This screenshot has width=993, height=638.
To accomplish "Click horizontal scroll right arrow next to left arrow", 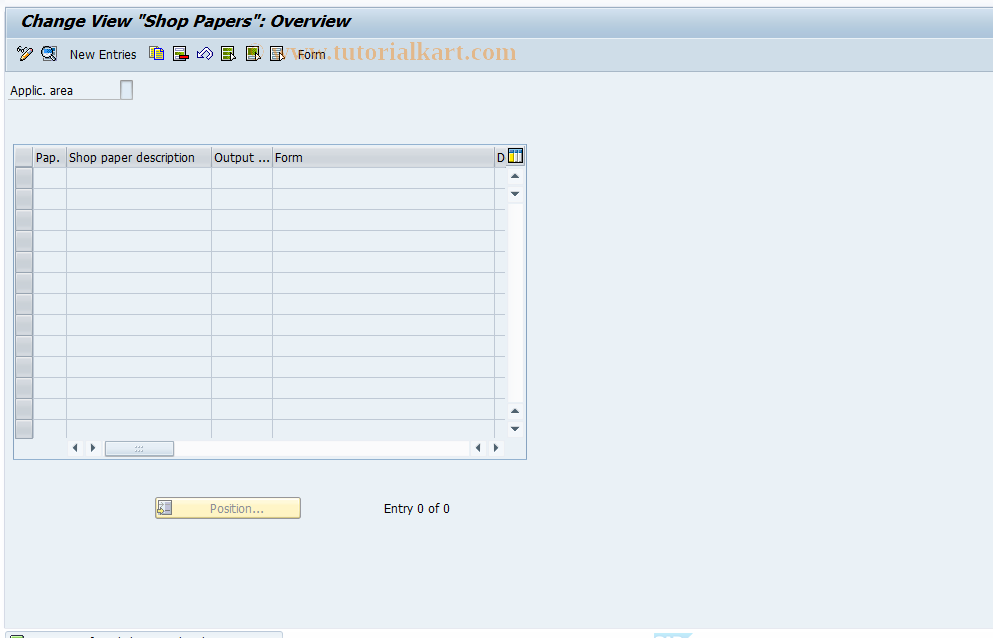I will point(93,448).
